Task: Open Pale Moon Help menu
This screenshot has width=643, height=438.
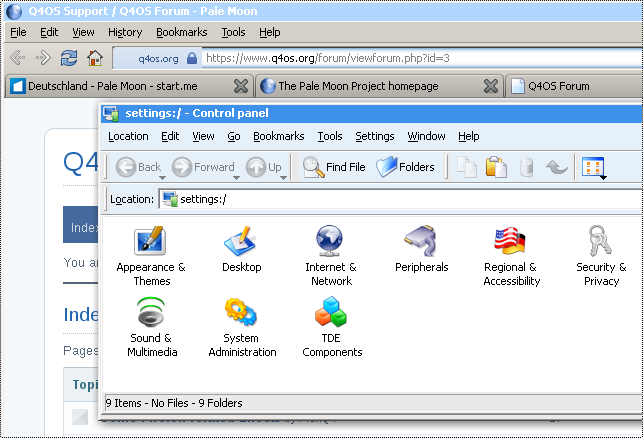Action: [x=269, y=32]
